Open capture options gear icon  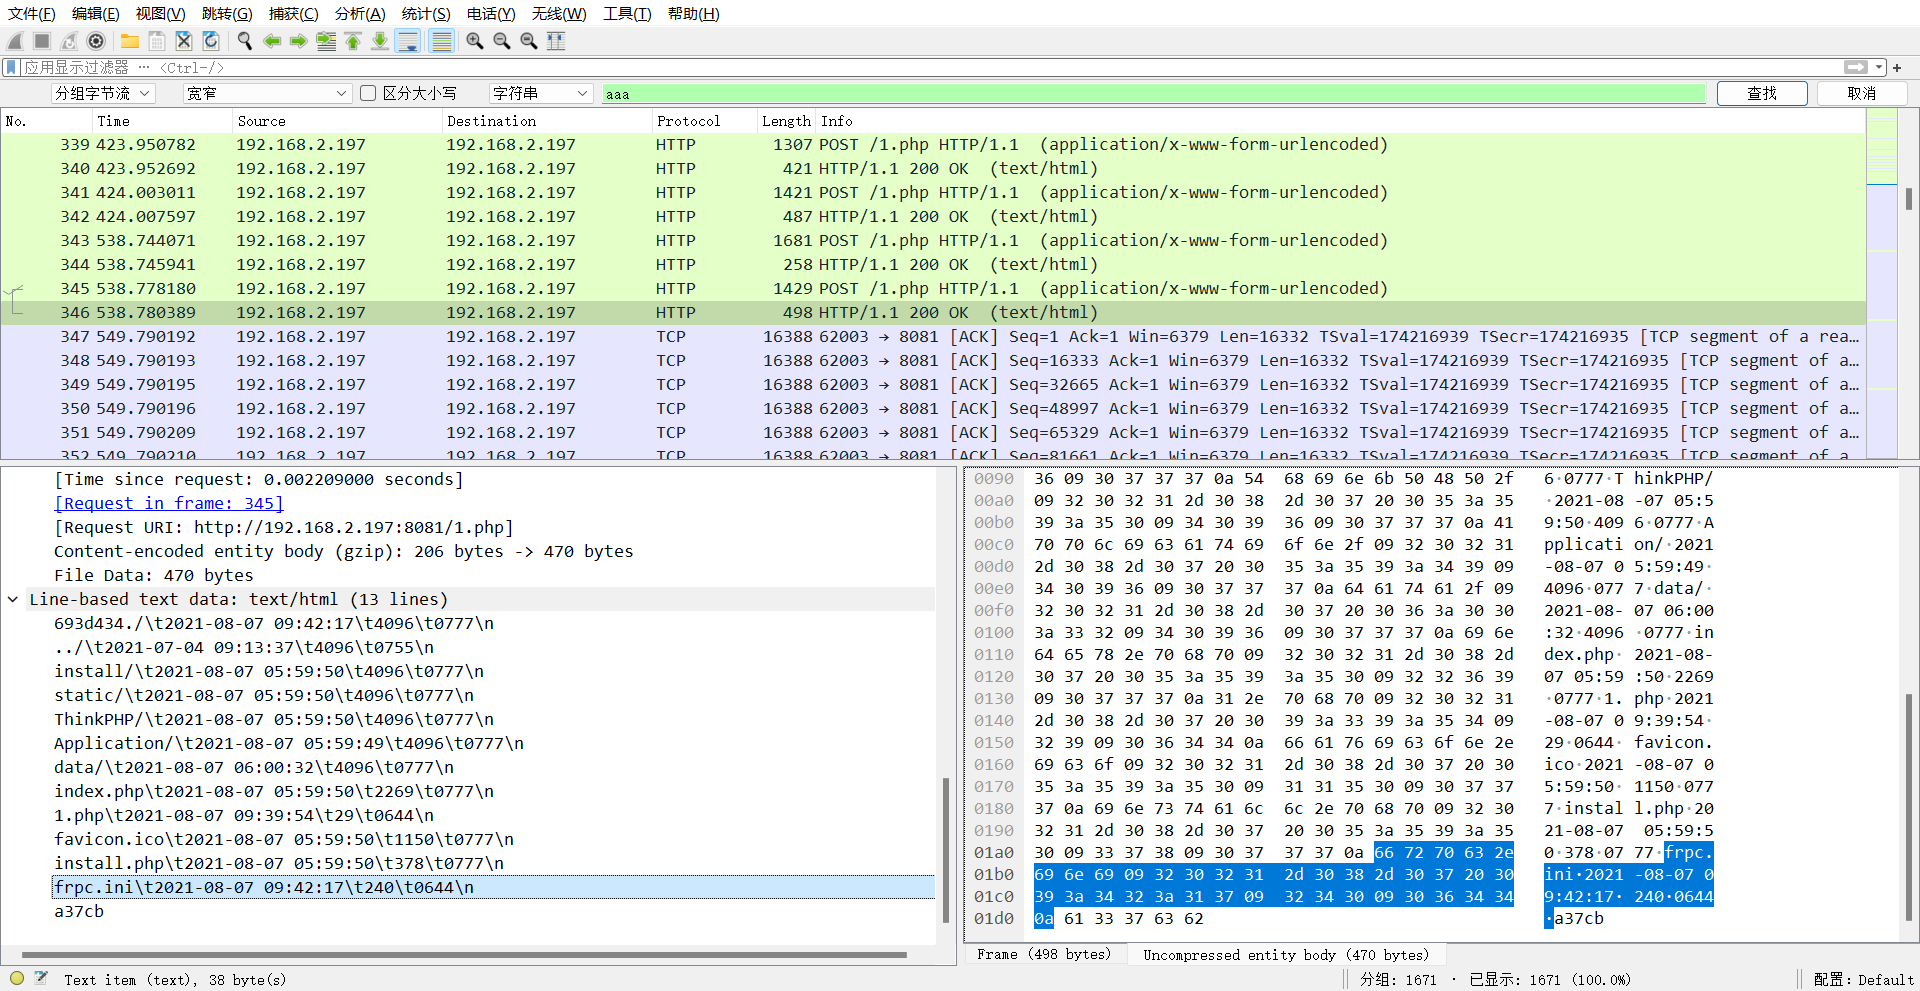pos(96,41)
